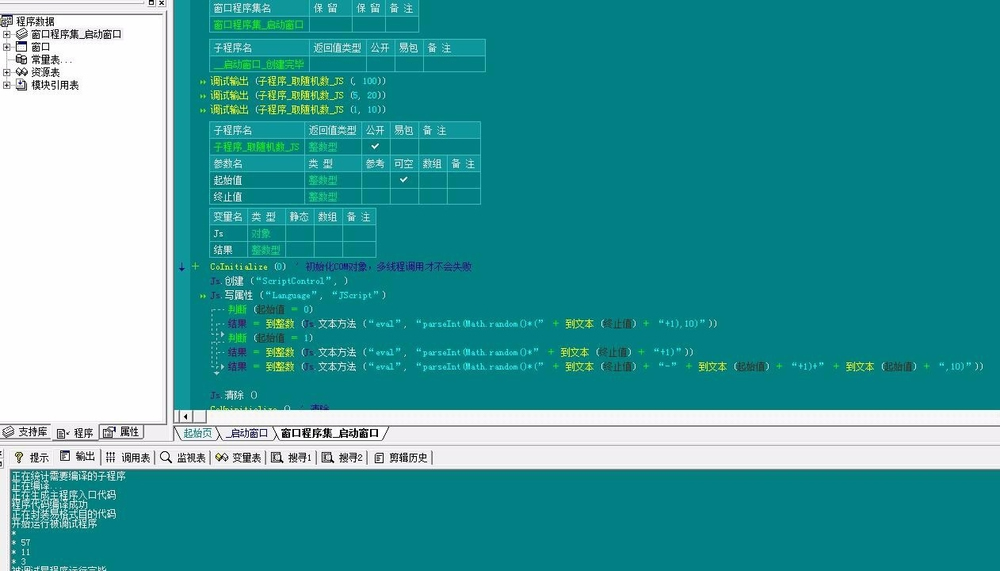1000x571 pixels.
Task: Click the 窗口程序集_启动窗口 tree node icon
Action: click(x=22, y=34)
